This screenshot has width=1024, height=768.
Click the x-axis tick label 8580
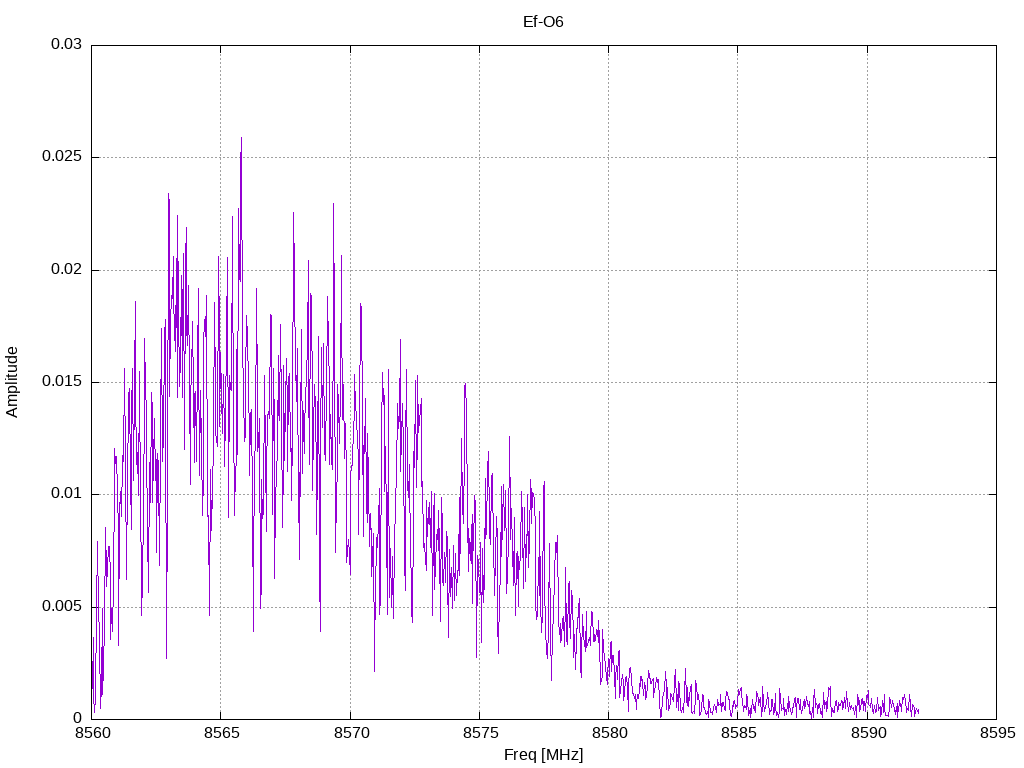pos(609,733)
